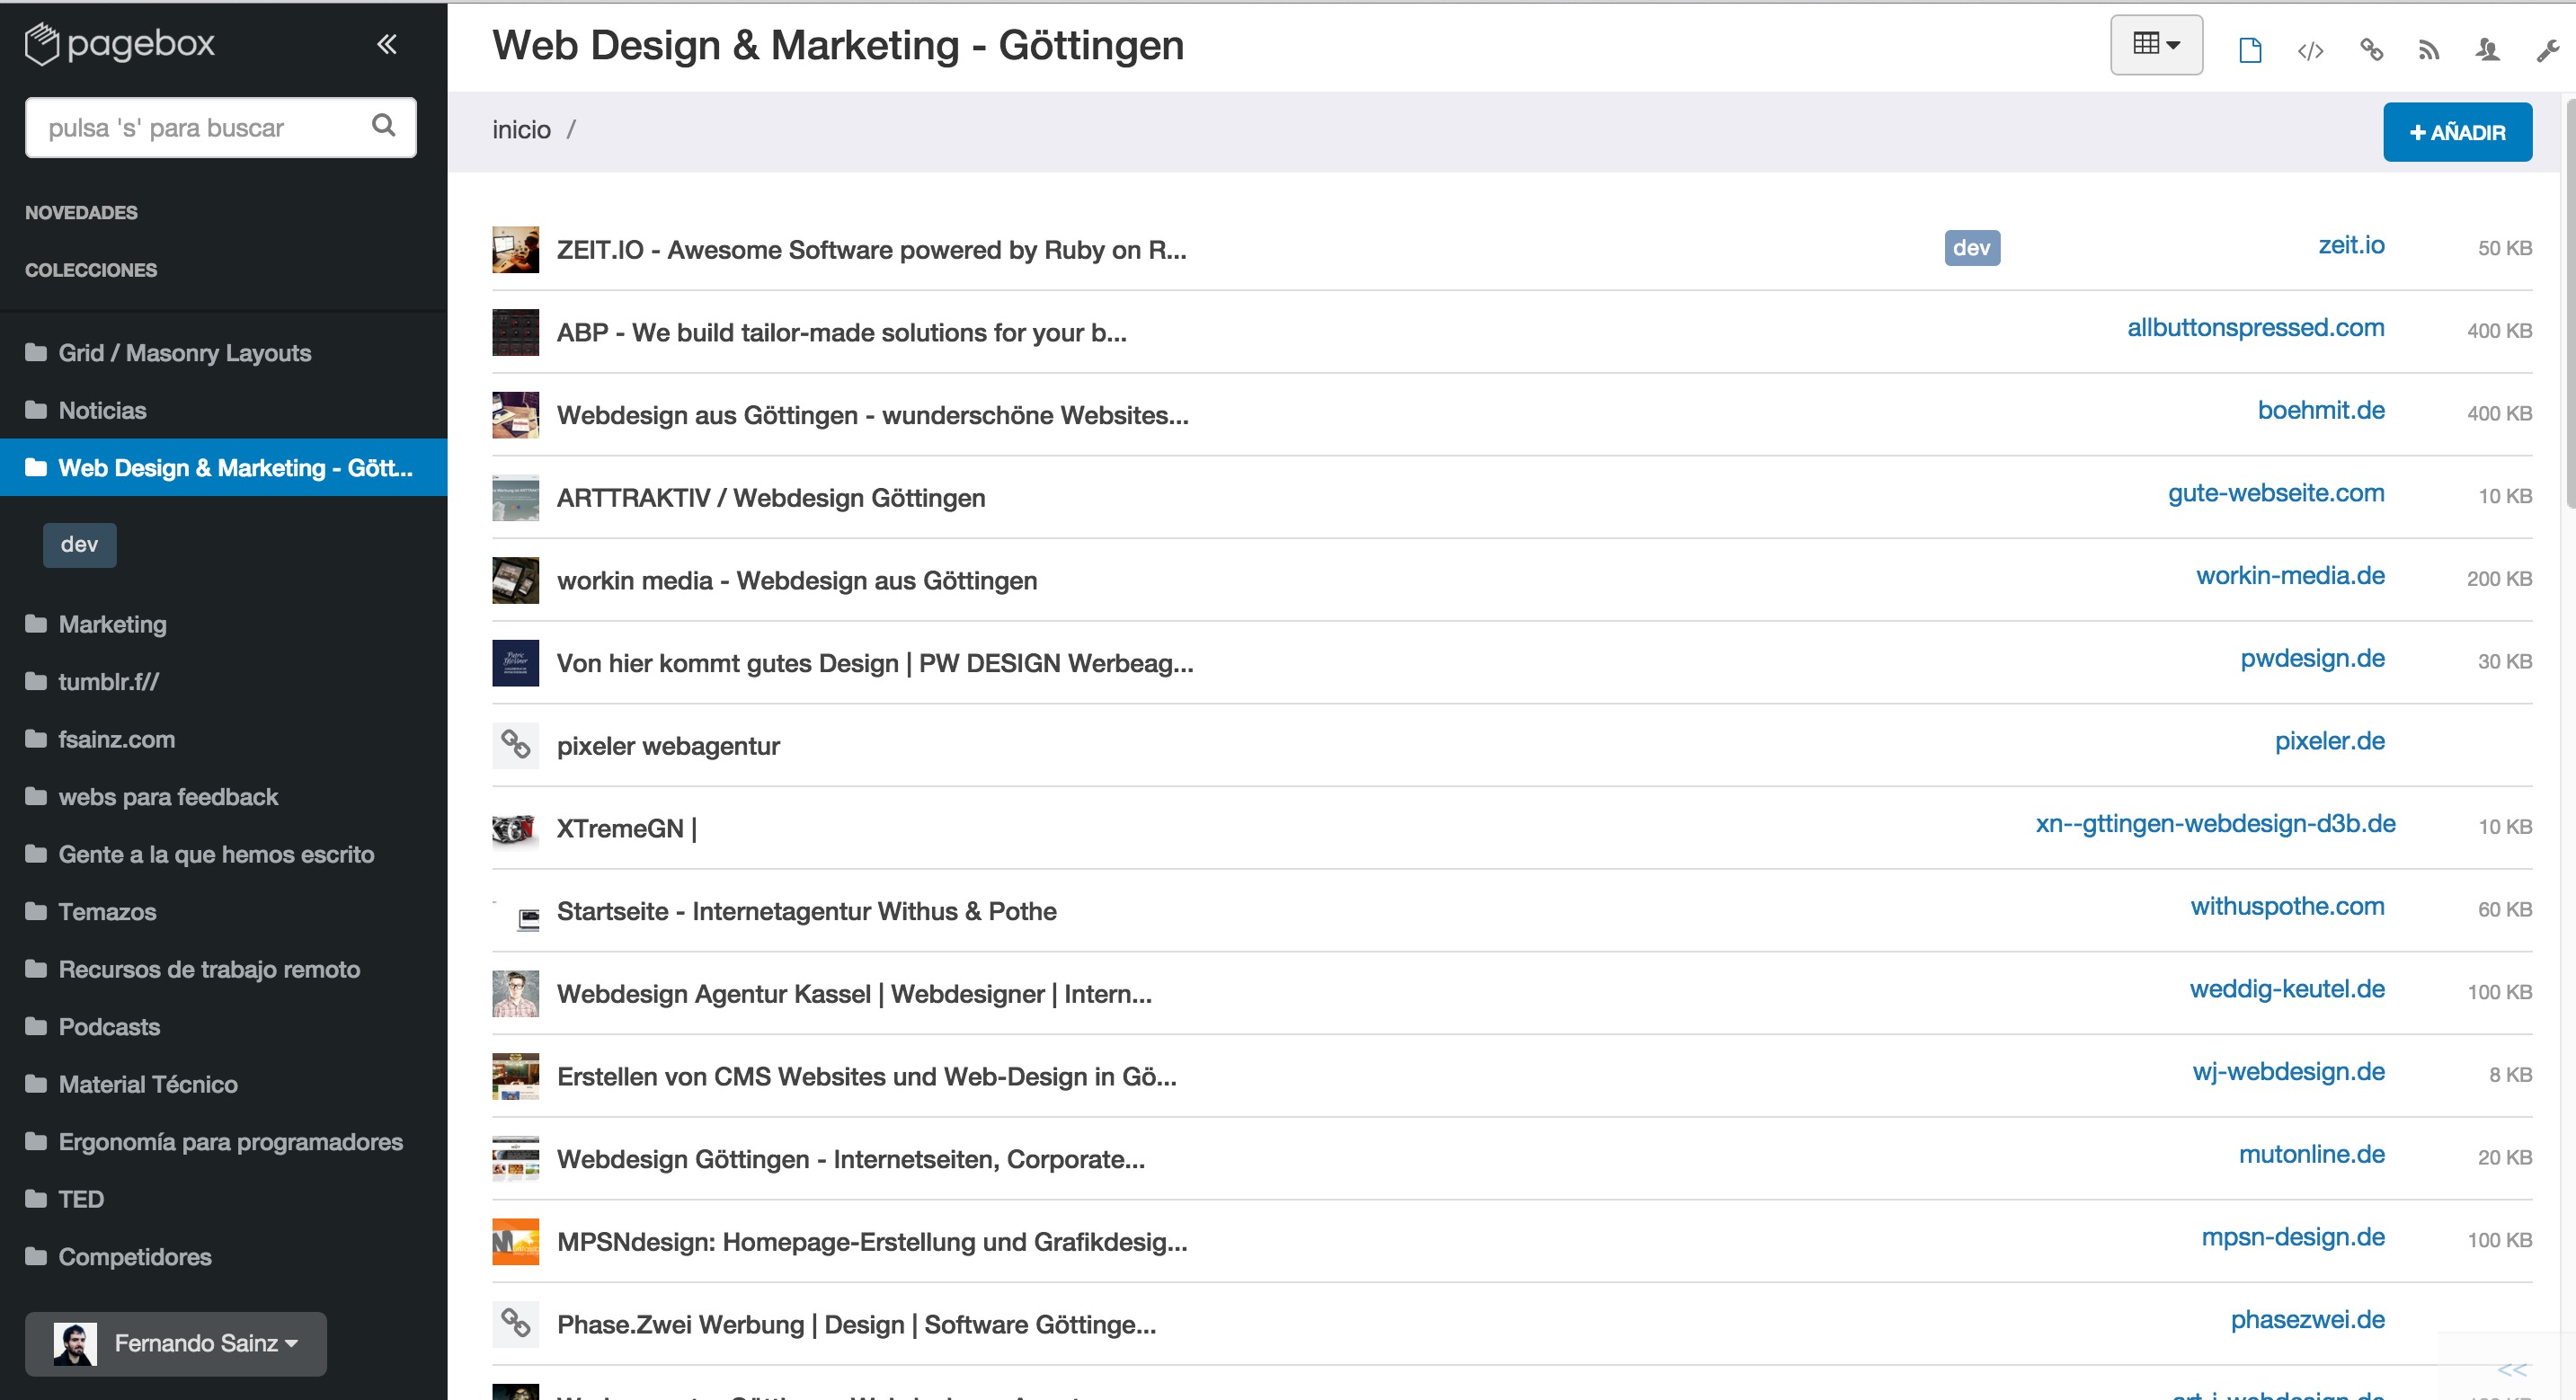
Task: Open withuspothe.com link
Action: click(x=2287, y=907)
